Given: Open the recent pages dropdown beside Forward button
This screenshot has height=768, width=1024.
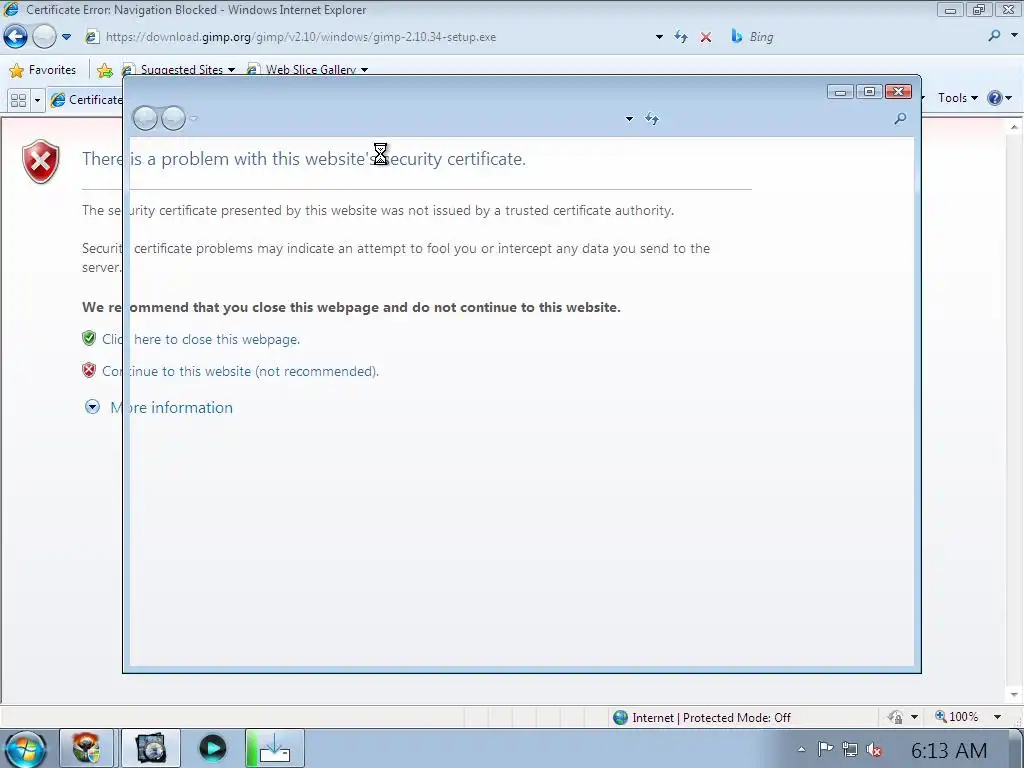Looking at the screenshot, I should [67, 37].
